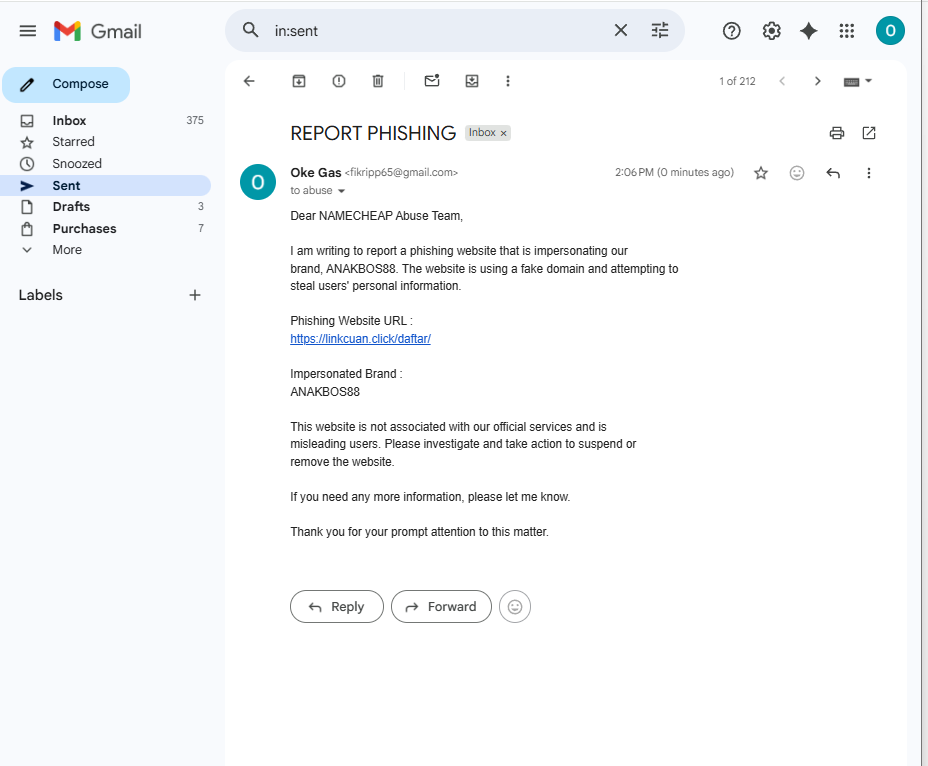Click the Labels heading

[x=40, y=295]
